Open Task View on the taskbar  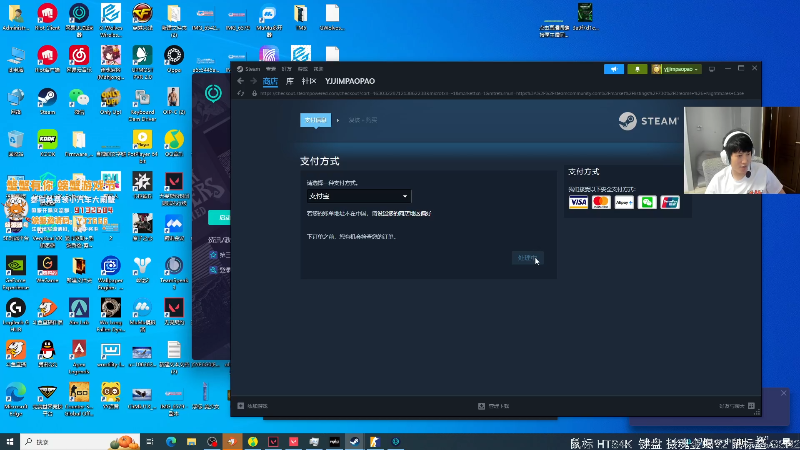[150, 441]
